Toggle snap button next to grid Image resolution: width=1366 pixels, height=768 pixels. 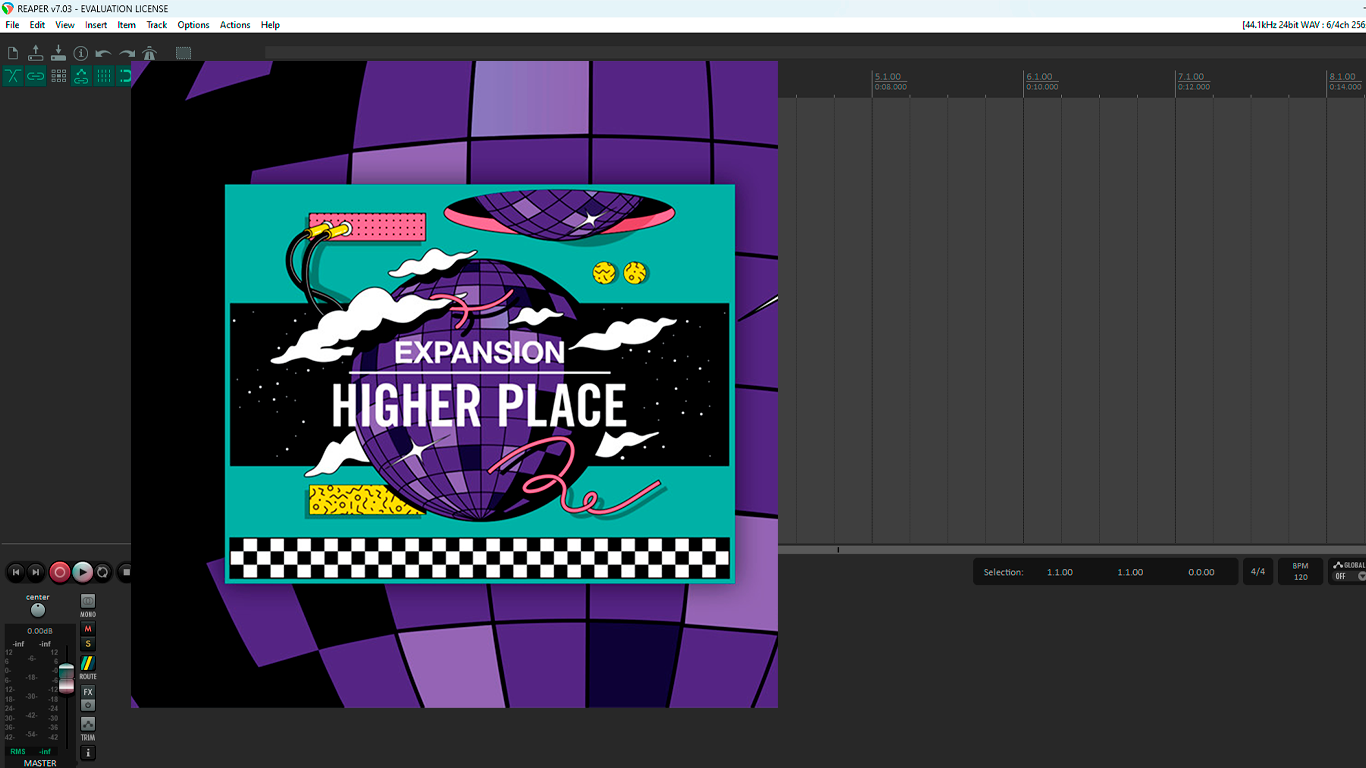(x=125, y=76)
